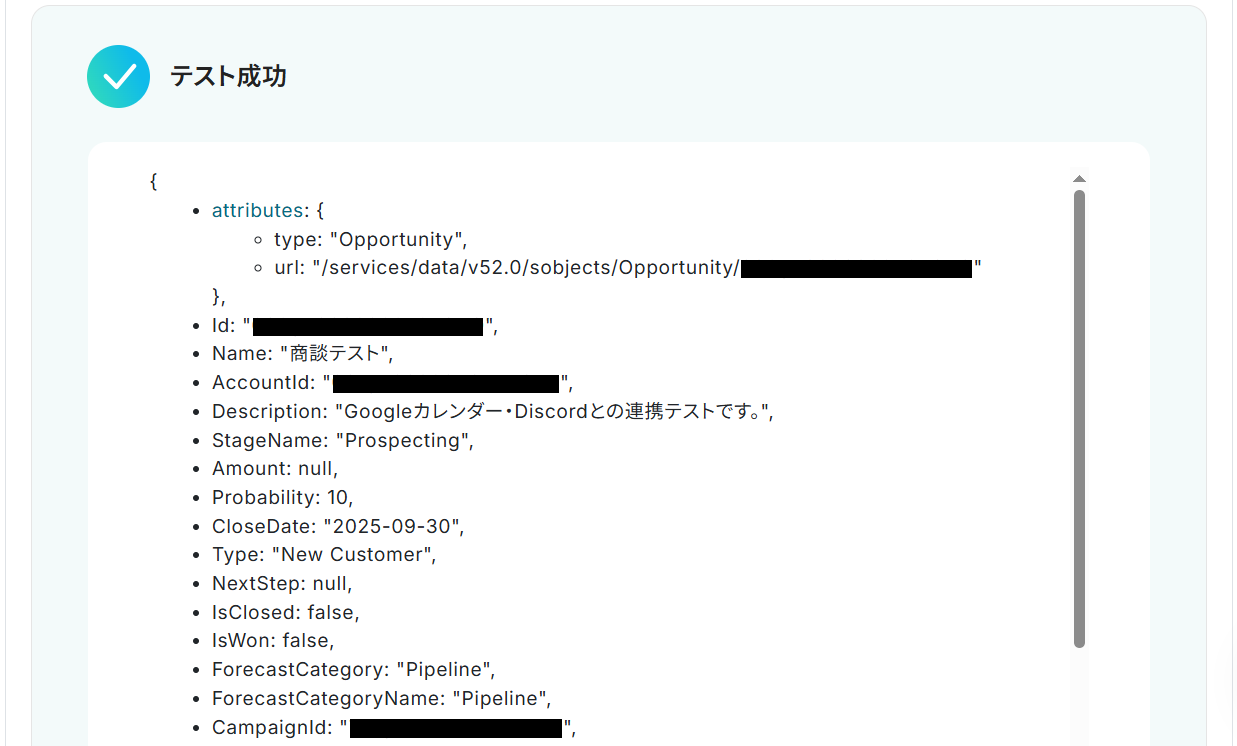The width and height of the screenshot is (1237, 746).
Task: Click the テスト成功 heading text
Action: pyautogui.click(x=228, y=77)
